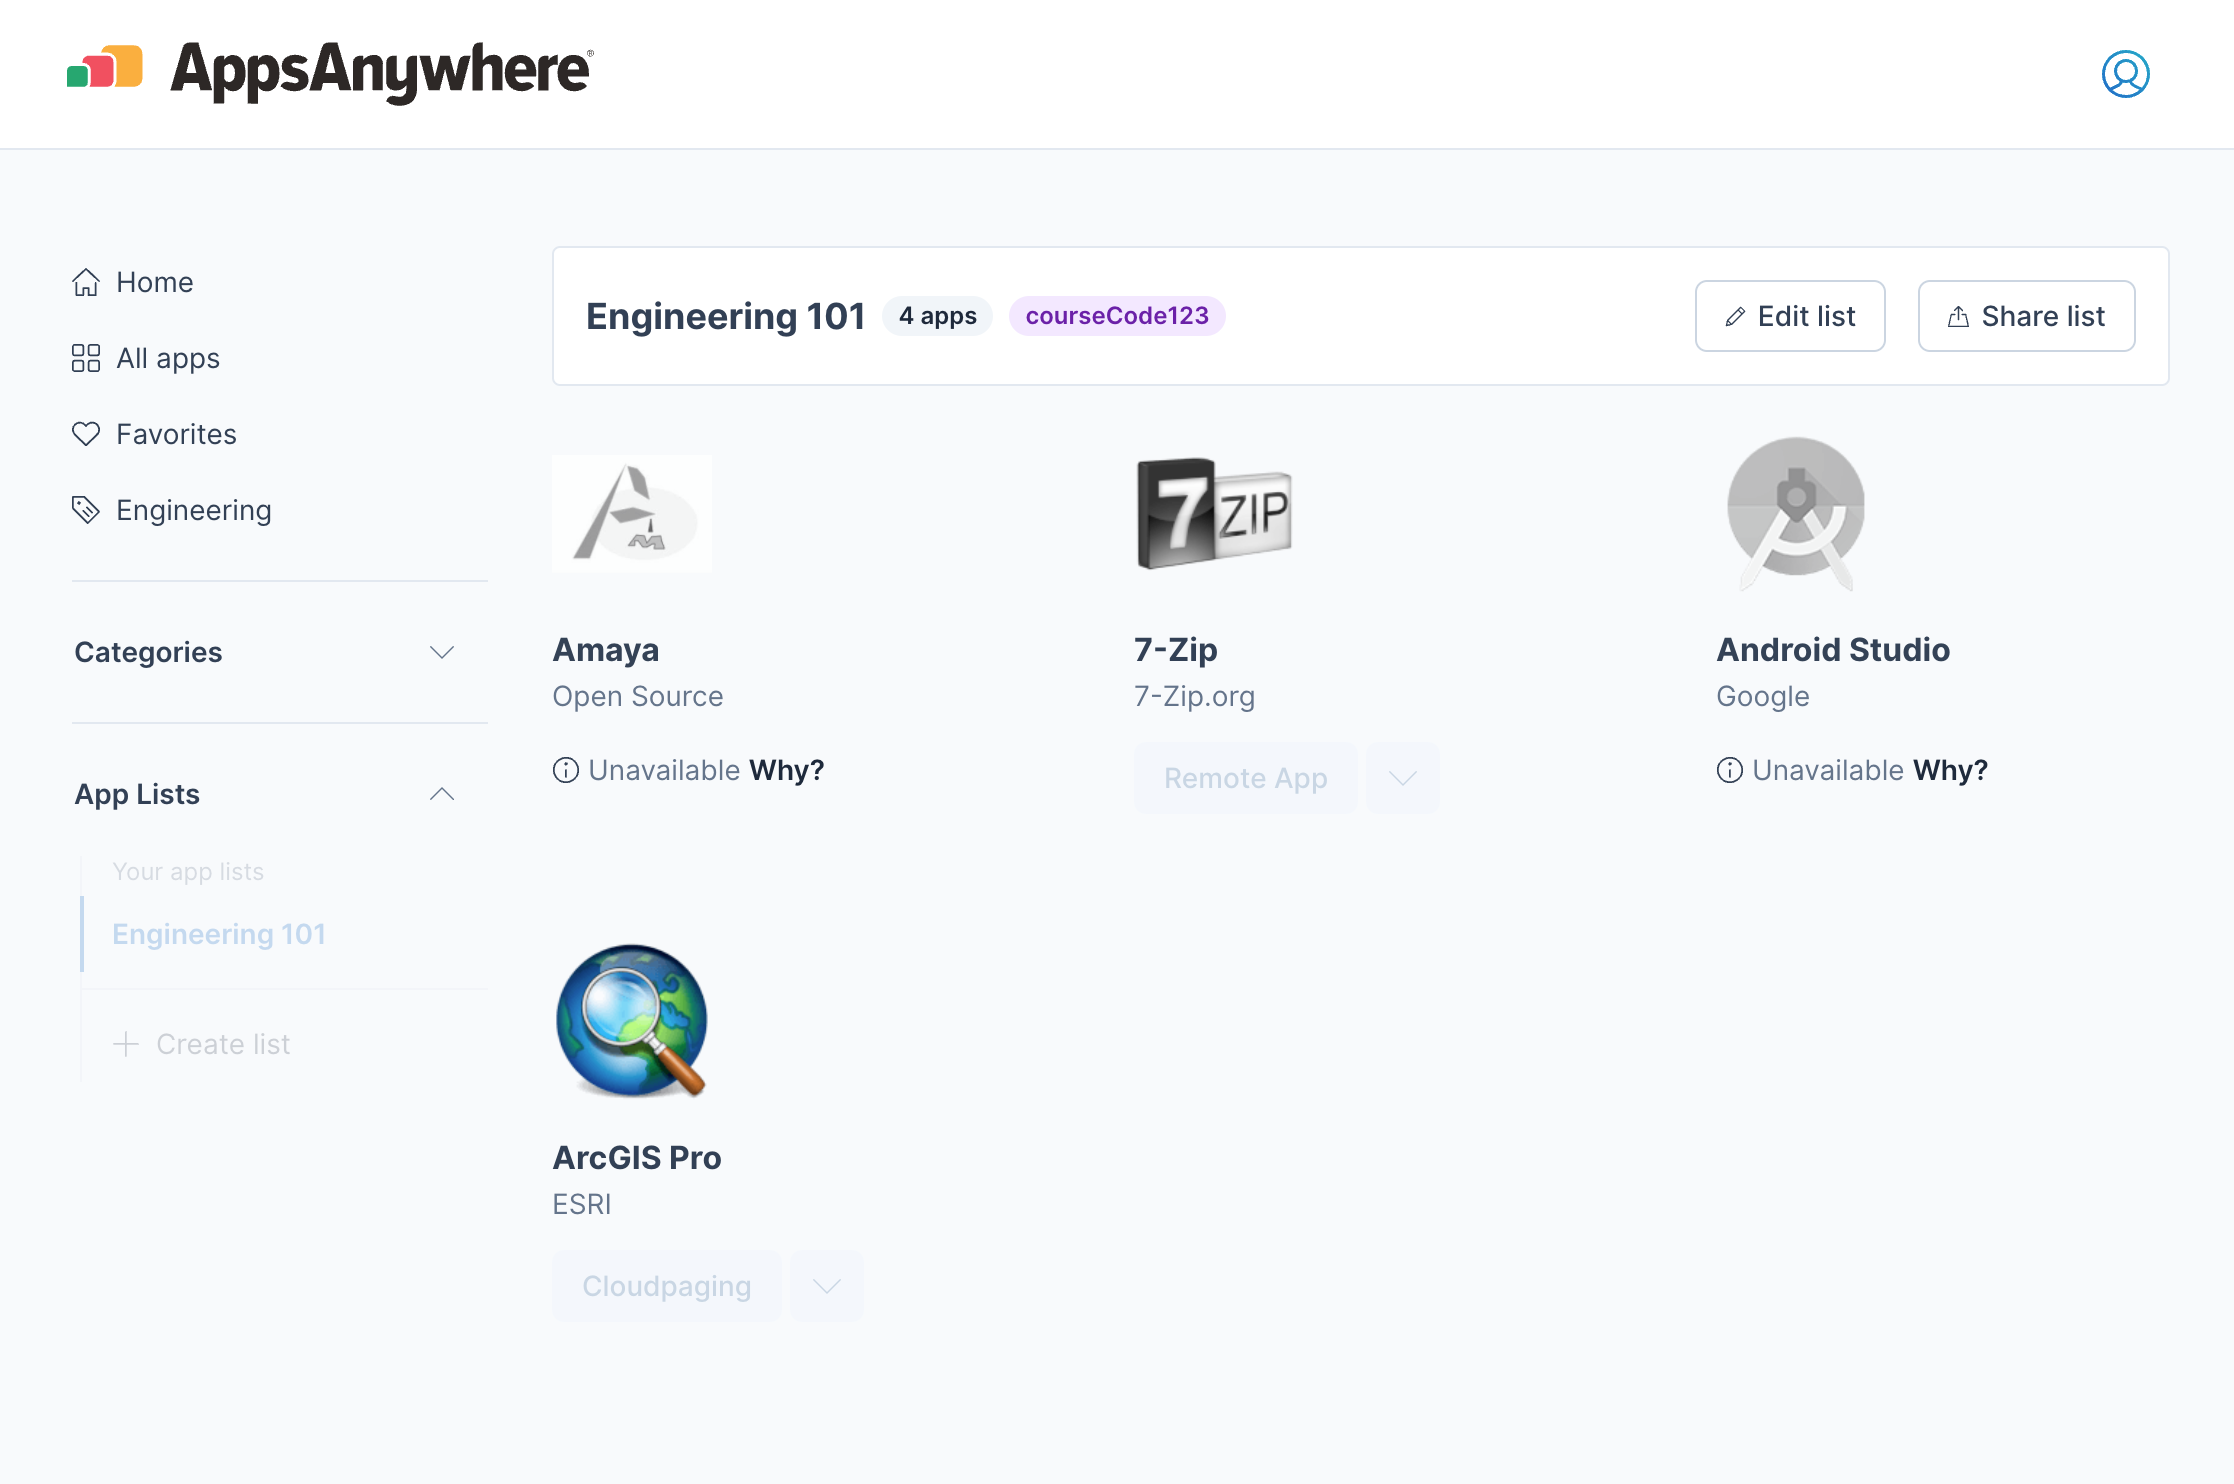Launch 7-Zip with Remote App button
This screenshot has height=1484, width=2234.
1246,778
